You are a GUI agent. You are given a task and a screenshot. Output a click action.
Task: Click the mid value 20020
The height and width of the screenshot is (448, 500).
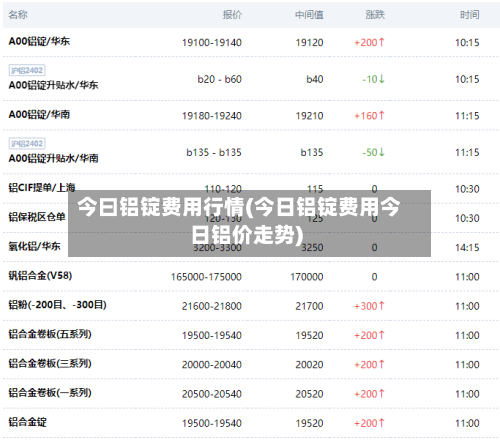[x=309, y=365]
